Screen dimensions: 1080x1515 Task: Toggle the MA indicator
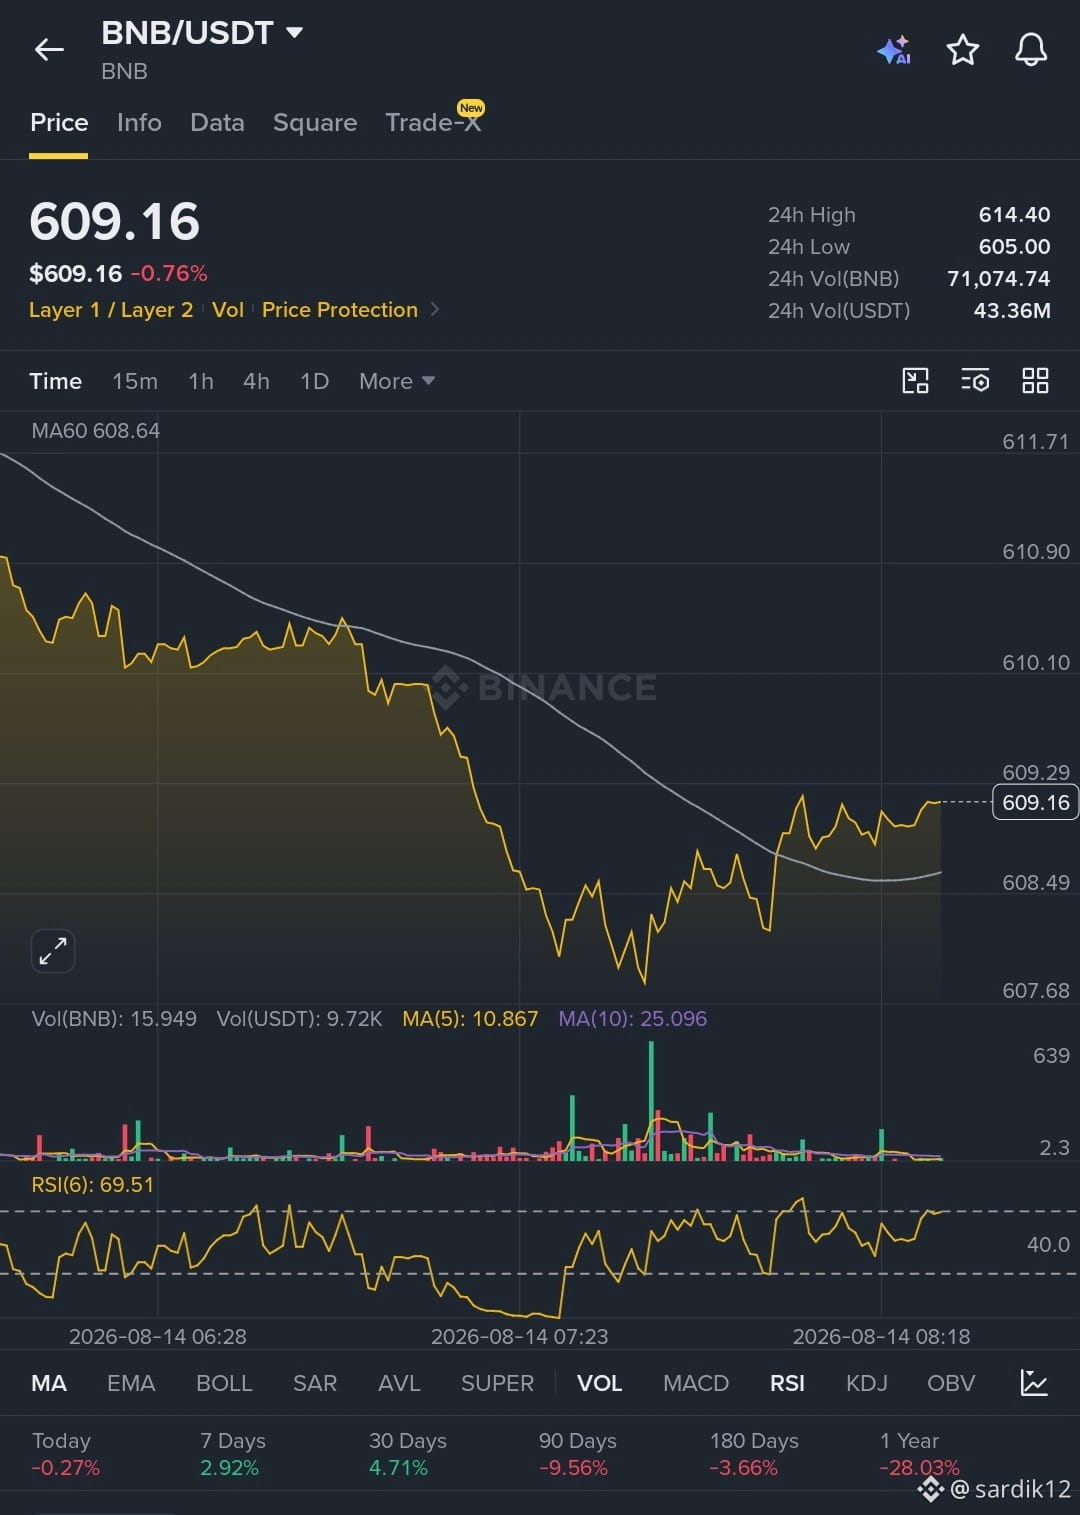[x=49, y=1383]
